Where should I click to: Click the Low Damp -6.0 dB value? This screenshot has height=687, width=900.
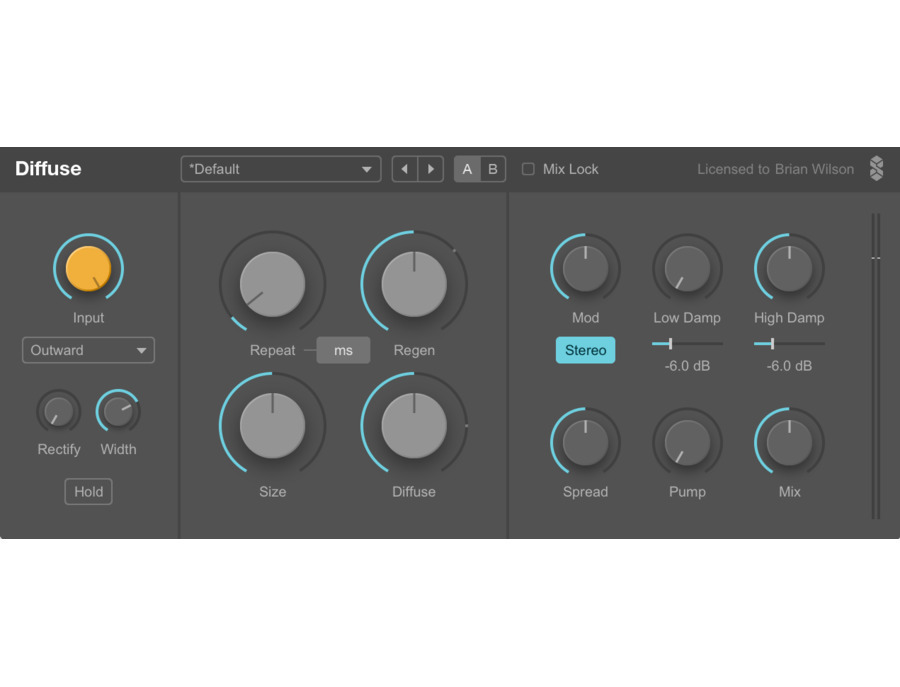tap(687, 366)
